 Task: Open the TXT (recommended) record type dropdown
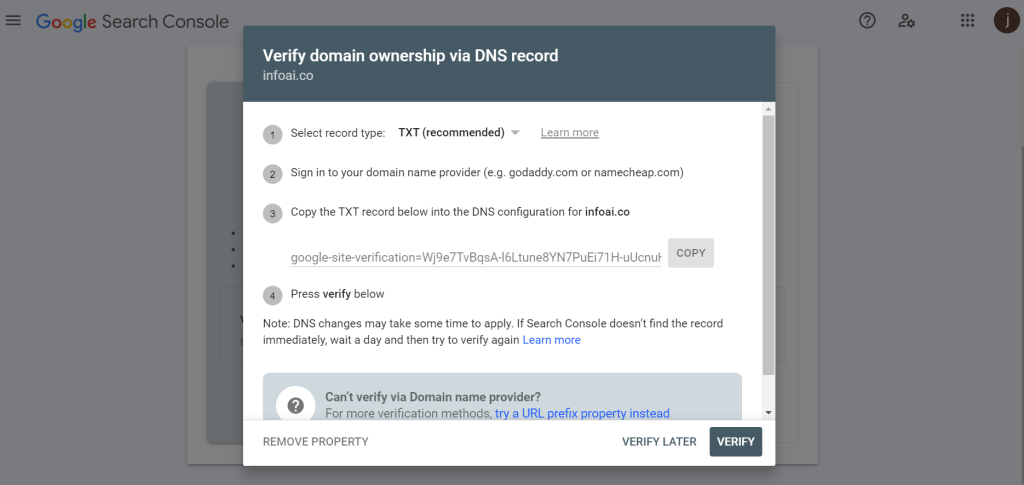[x=458, y=133]
